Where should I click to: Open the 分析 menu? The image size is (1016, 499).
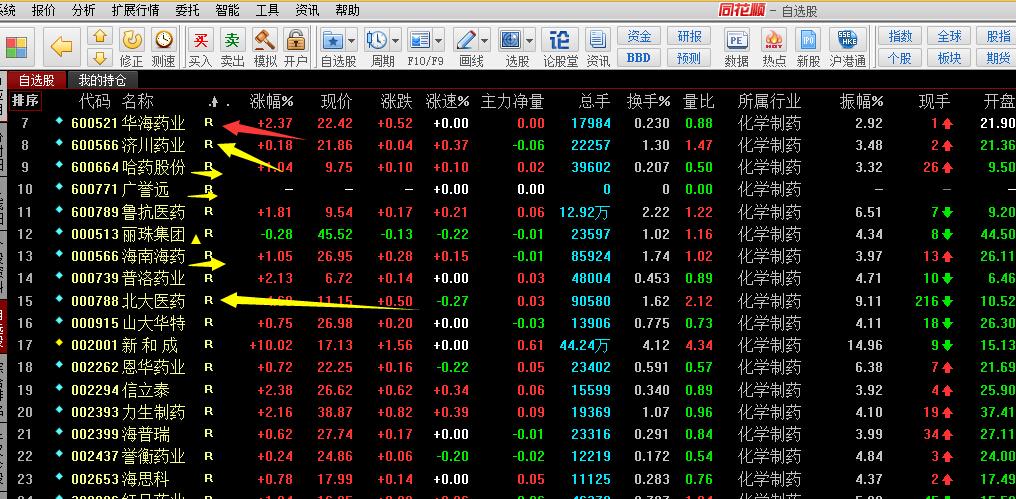click(x=83, y=10)
